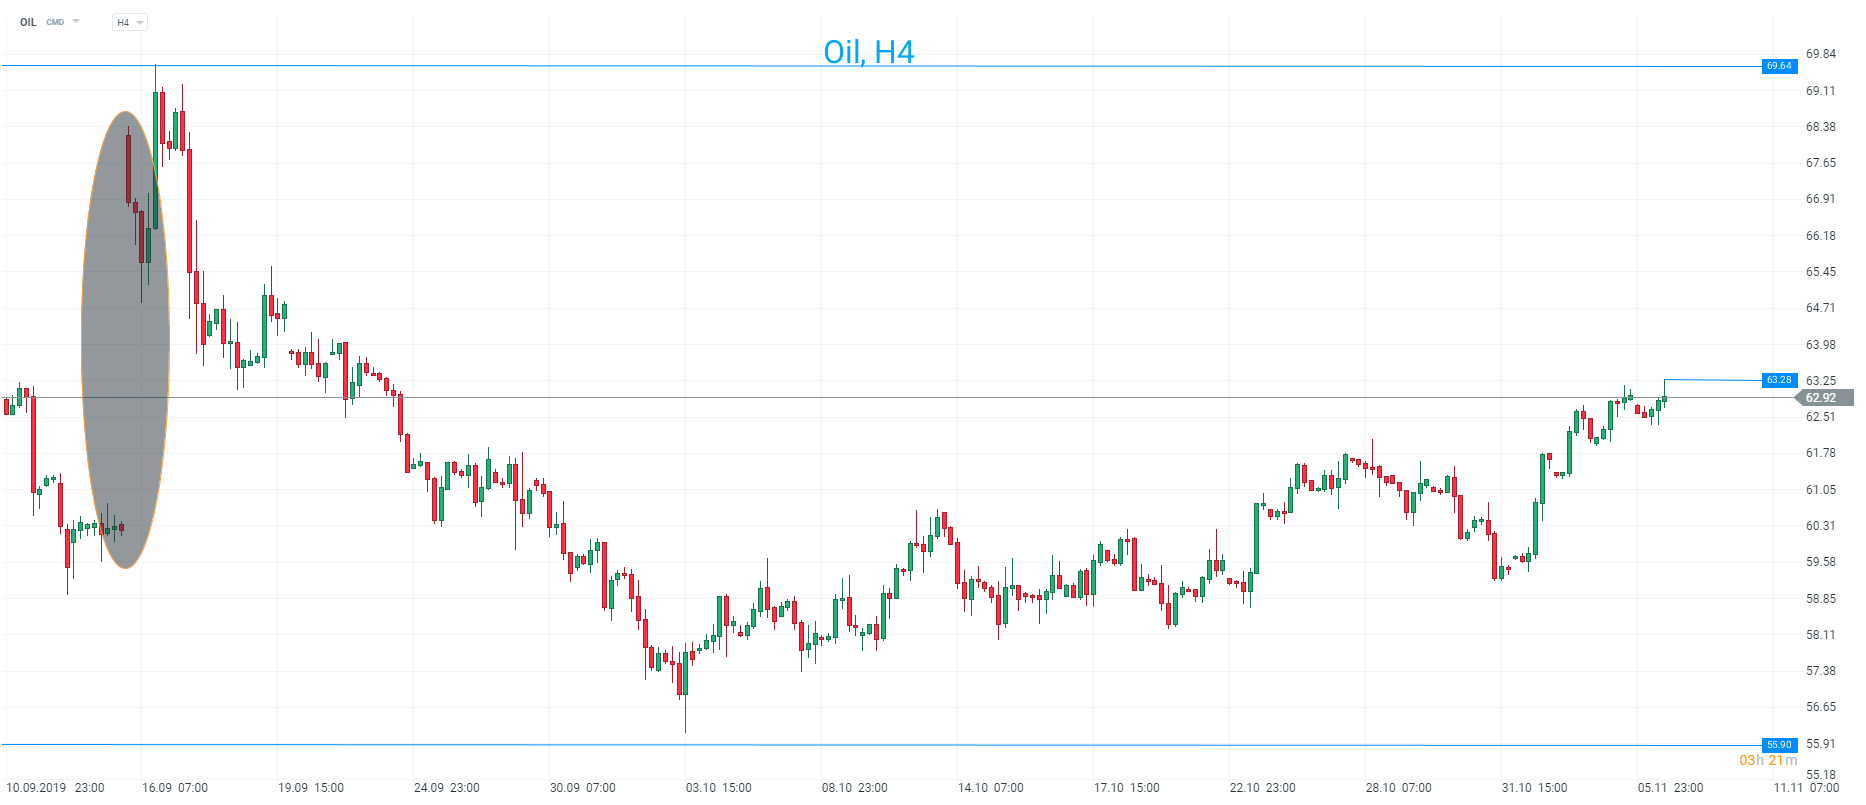The width and height of the screenshot is (1866, 805).
Task: Click the 10.09.2019 23:00 date label
Action: click(x=56, y=788)
